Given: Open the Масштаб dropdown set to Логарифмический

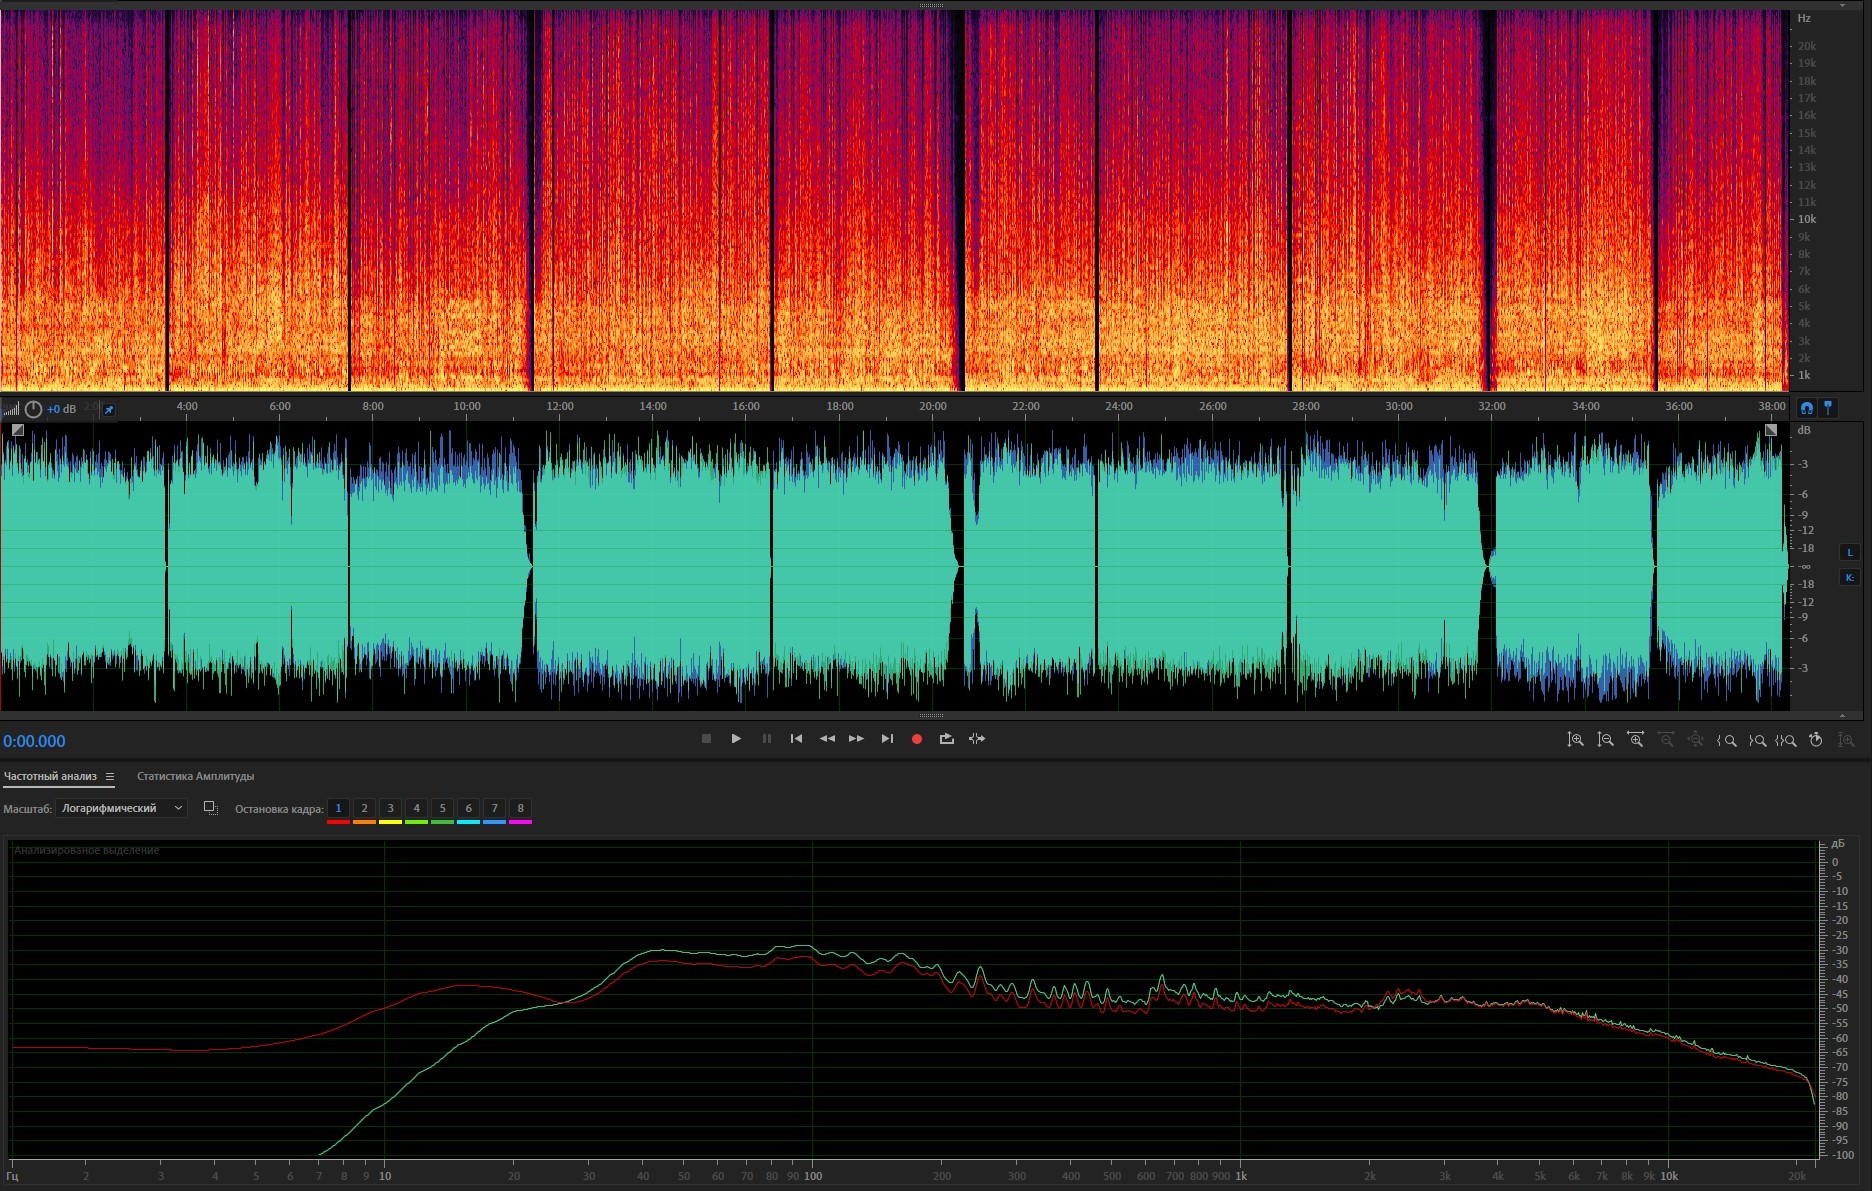Looking at the screenshot, I should [x=121, y=808].
